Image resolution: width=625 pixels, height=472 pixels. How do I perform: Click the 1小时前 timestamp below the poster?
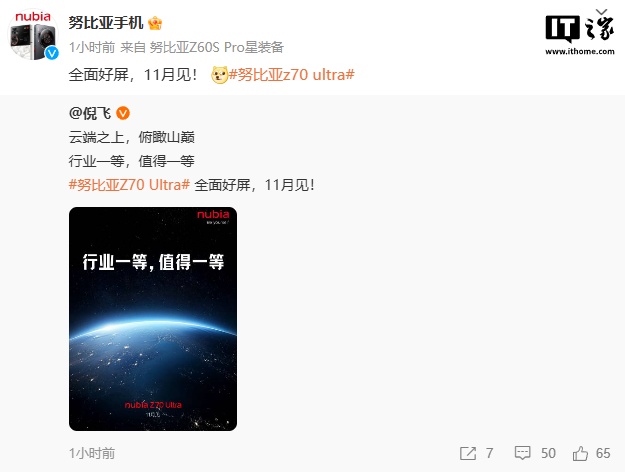click(x=92, y=453)
